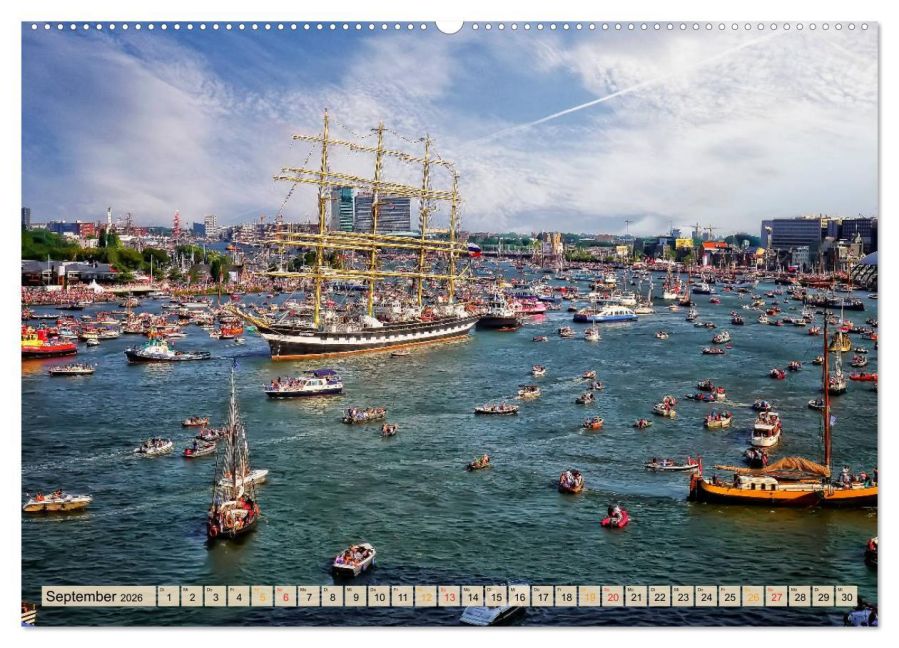Select day 3 in the calendar strip

point(216,596)
